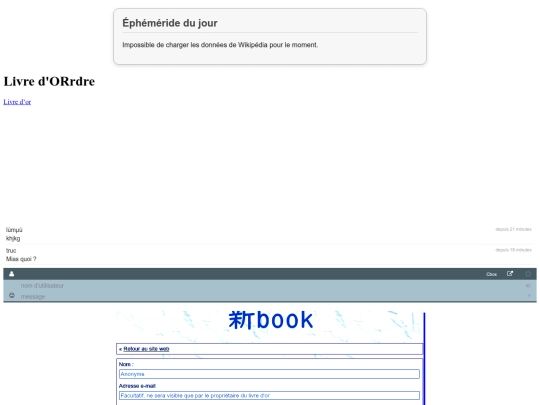This screenshot has width=540, height=405.
Task: Open the "Livre d'or" link
Action: click(17, 102)
